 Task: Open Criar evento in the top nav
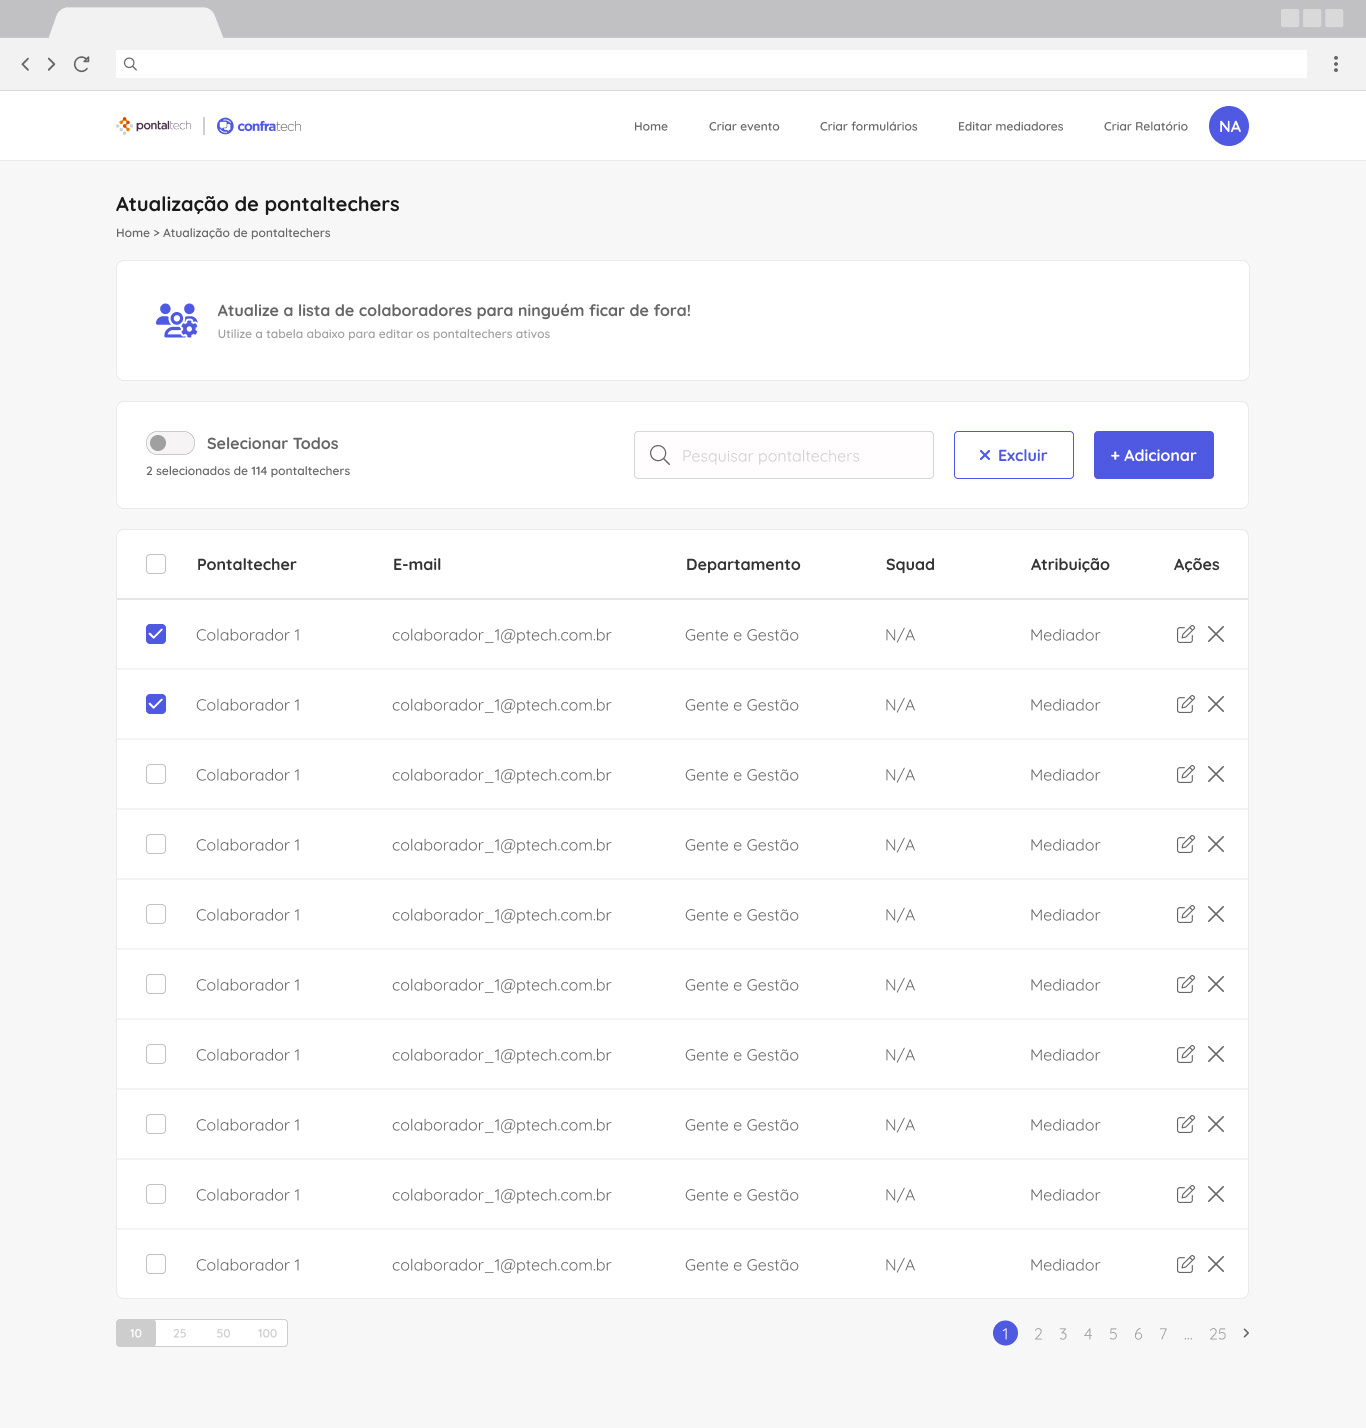pyautogui.click(x=744, y=126)
